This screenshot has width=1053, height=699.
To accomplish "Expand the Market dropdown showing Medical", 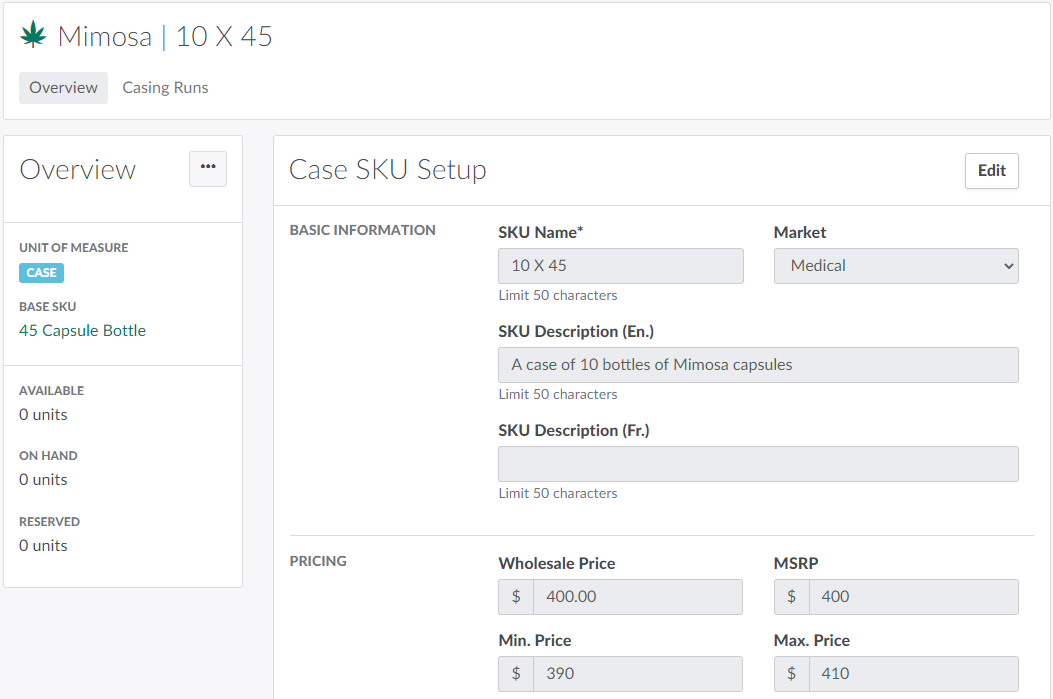I will 895,266.
